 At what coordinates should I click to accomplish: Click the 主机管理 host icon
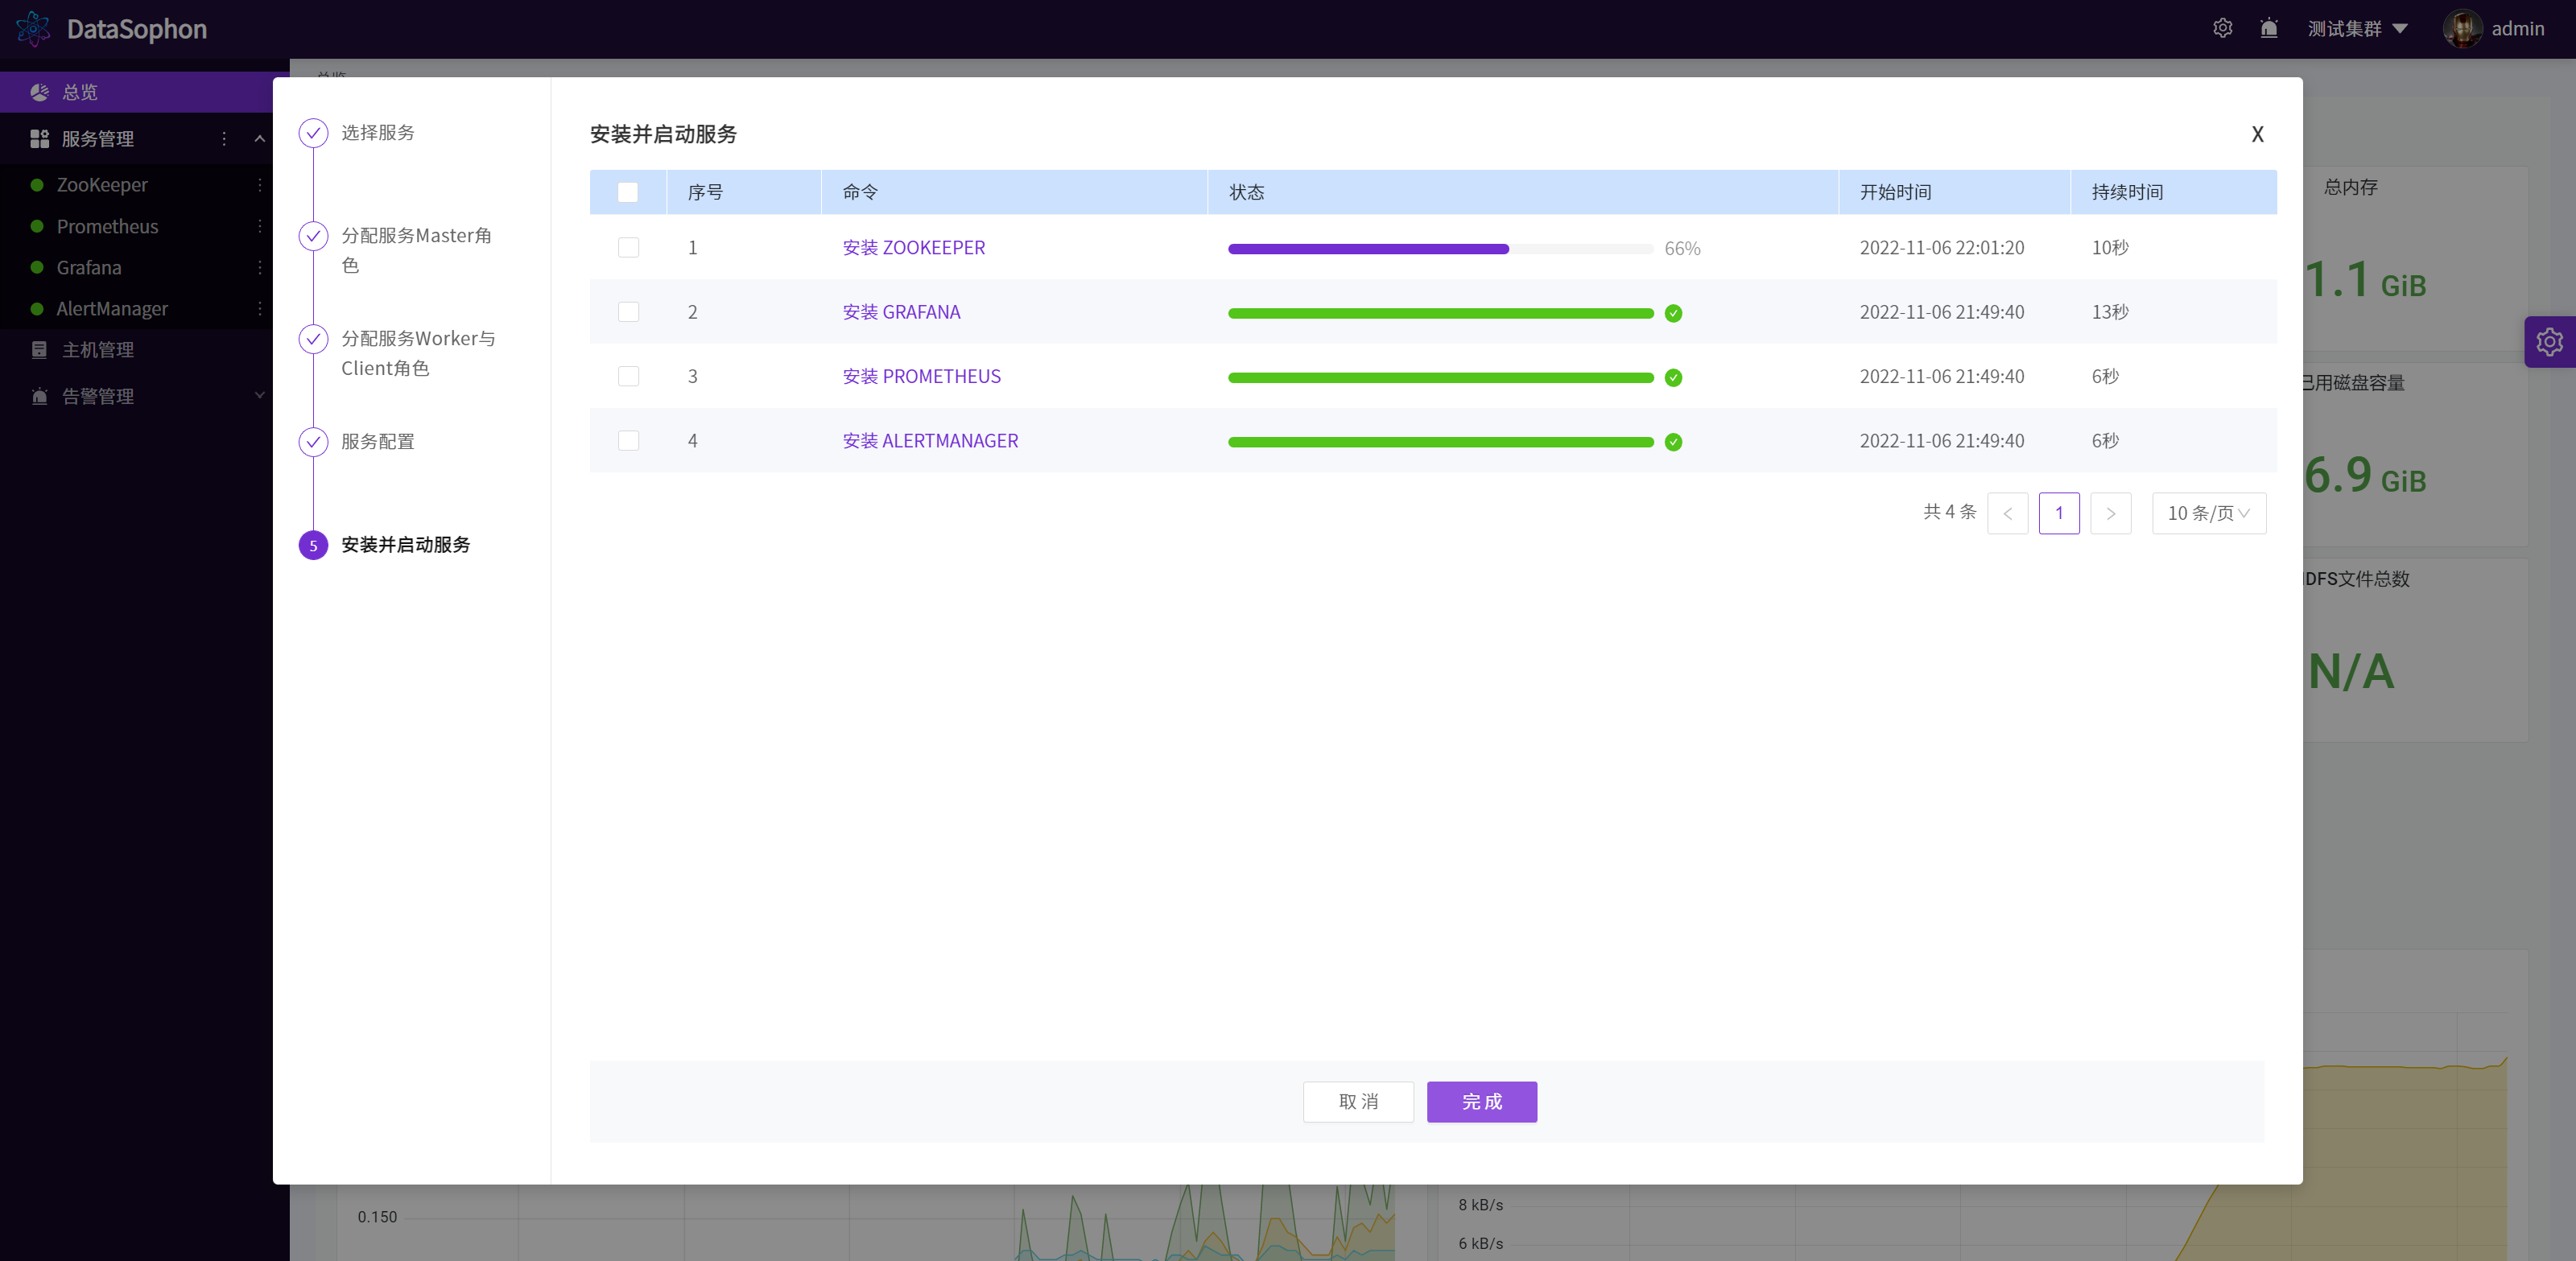(x=40, y=350)
